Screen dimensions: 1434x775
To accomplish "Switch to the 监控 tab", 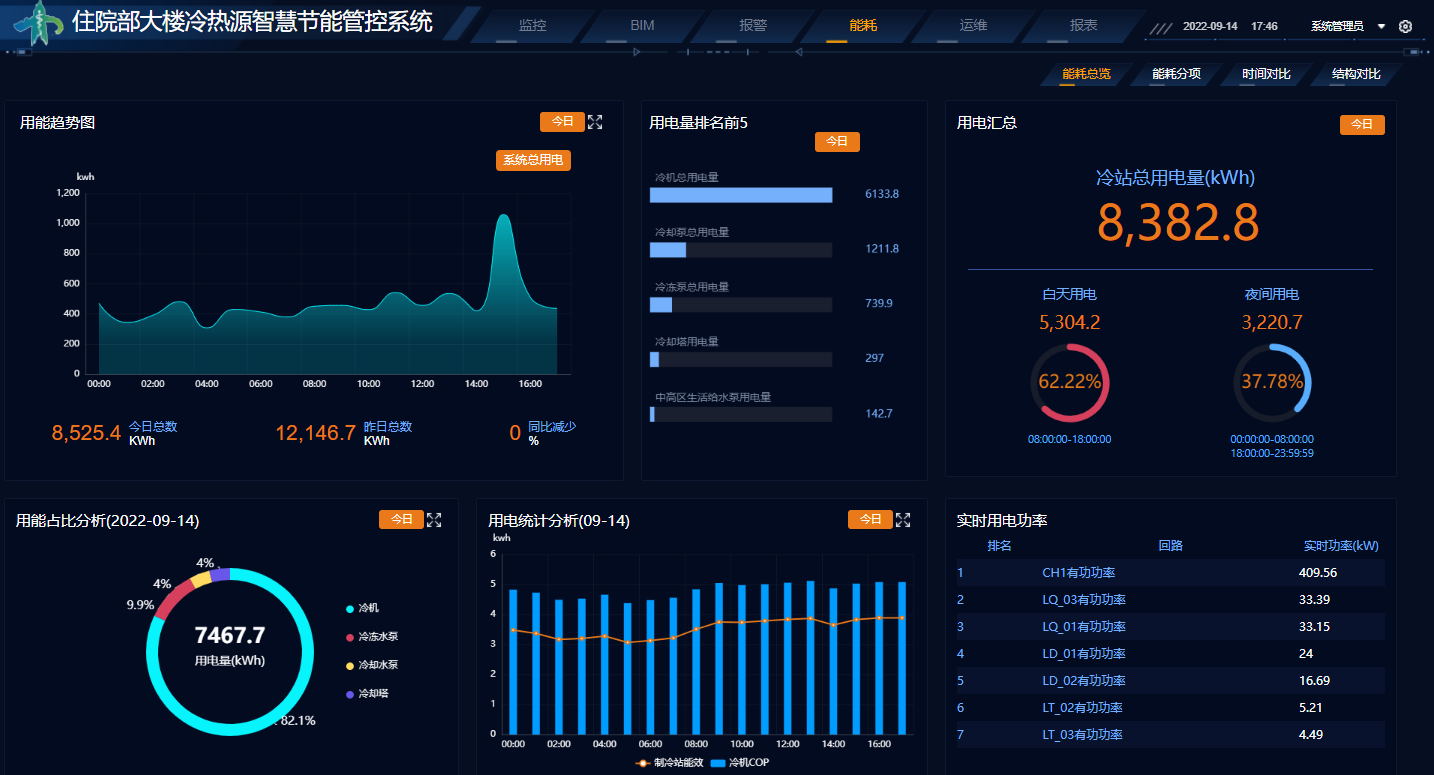I will 533,25.
